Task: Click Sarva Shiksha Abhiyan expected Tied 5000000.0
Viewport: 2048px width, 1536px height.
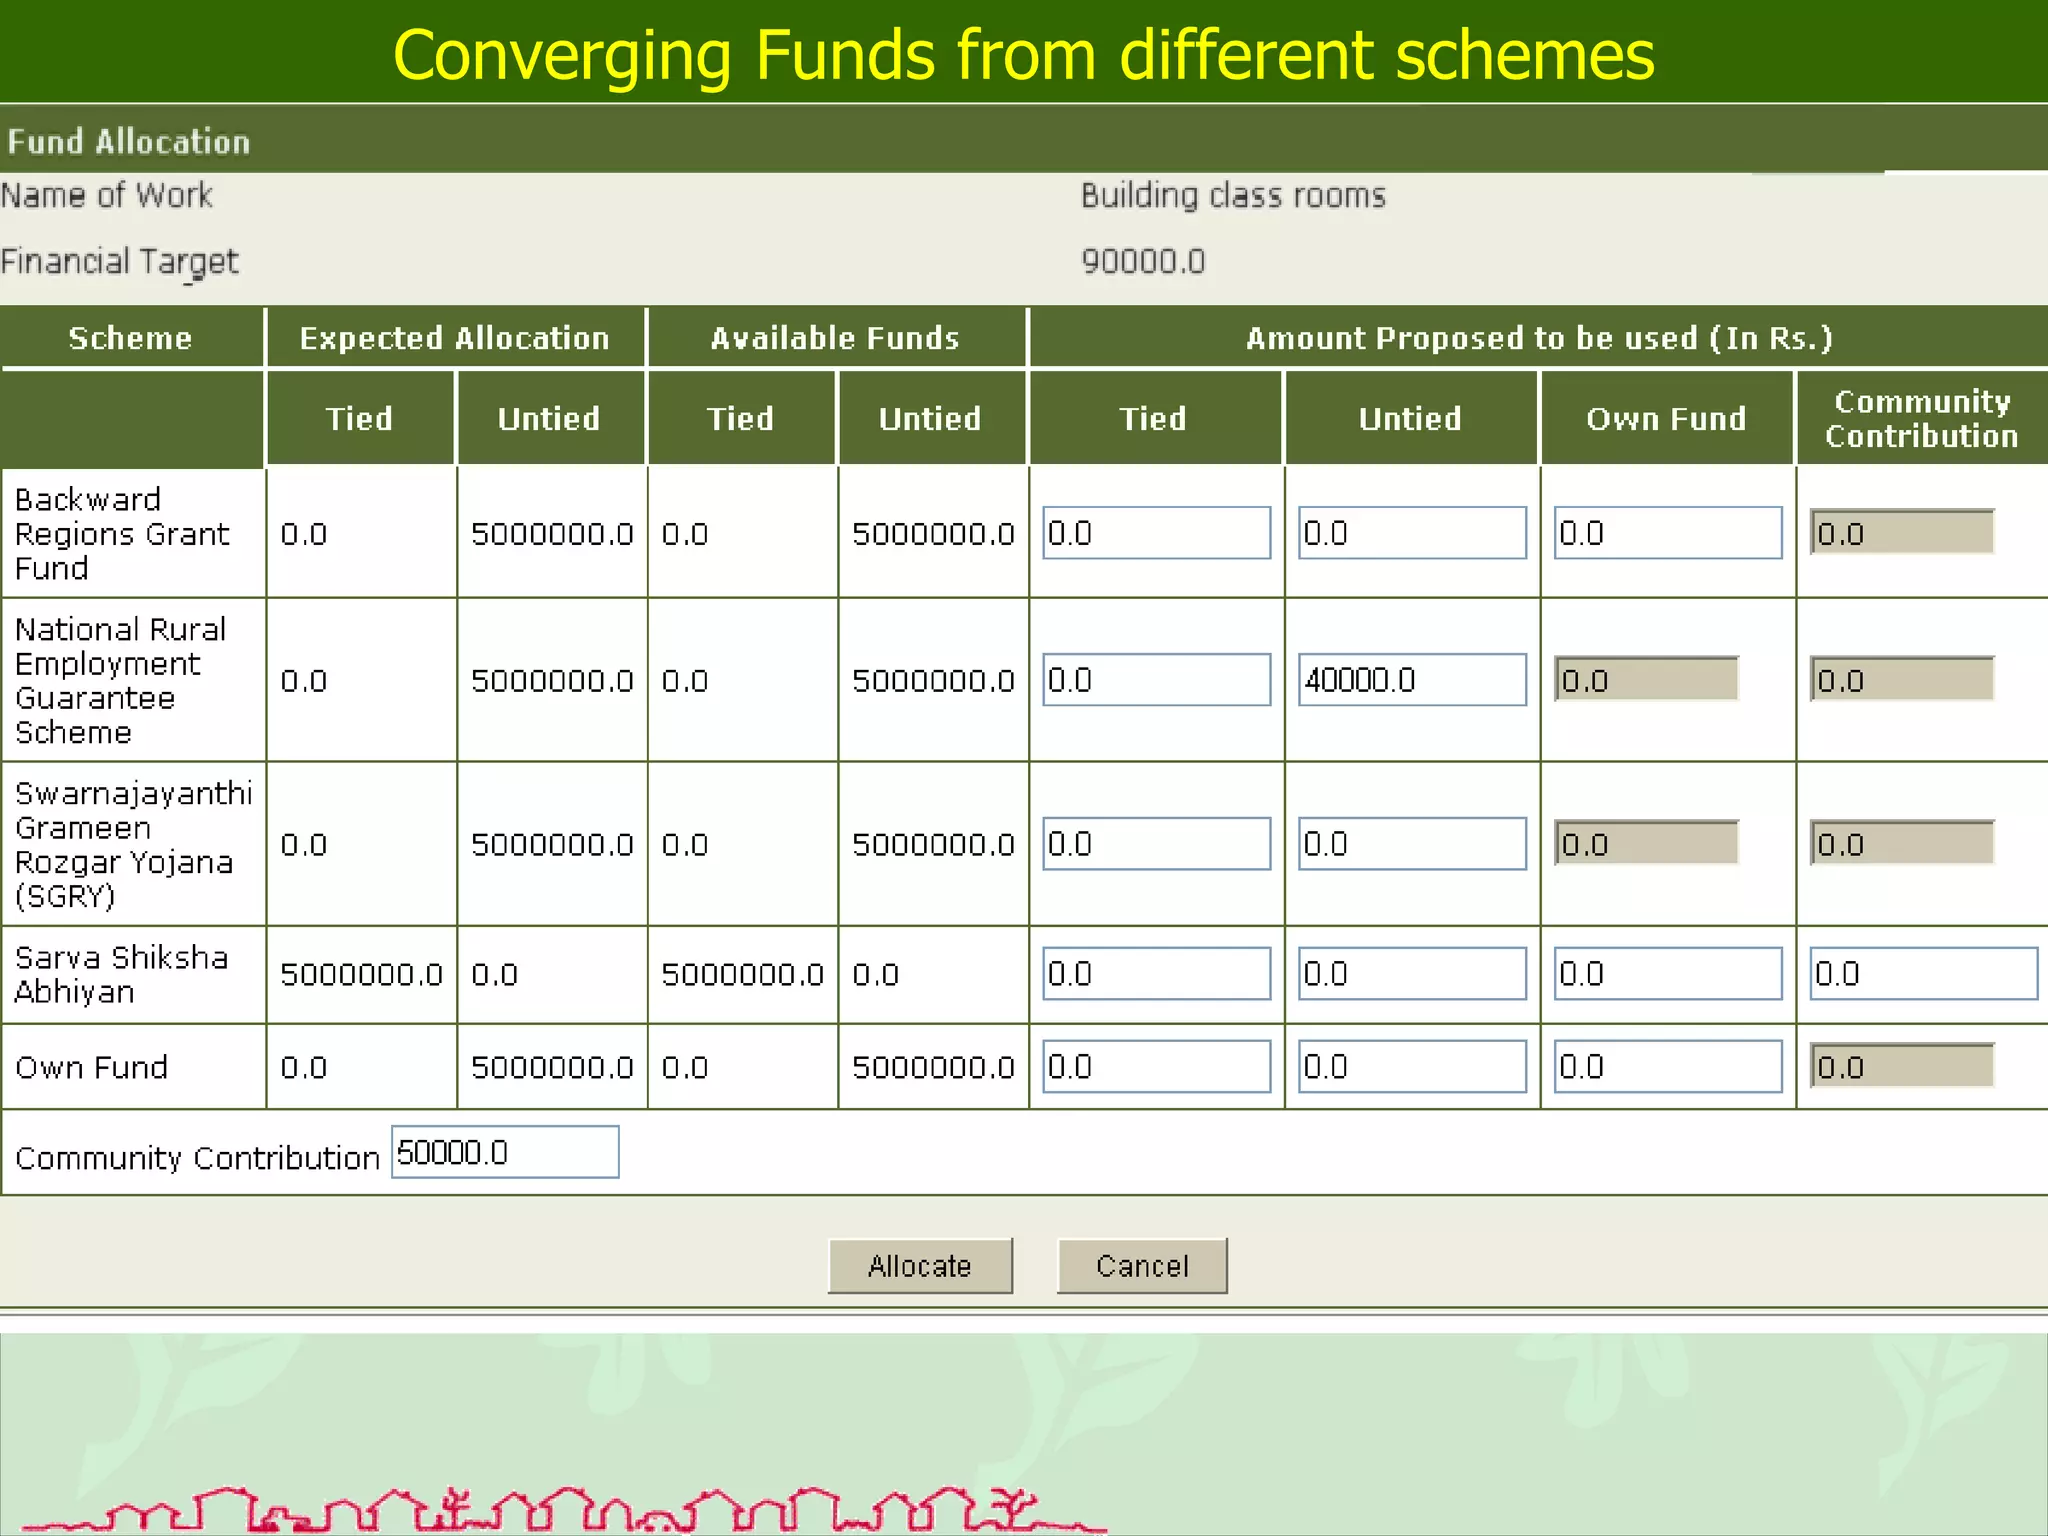Action: (x=361, y=974)
